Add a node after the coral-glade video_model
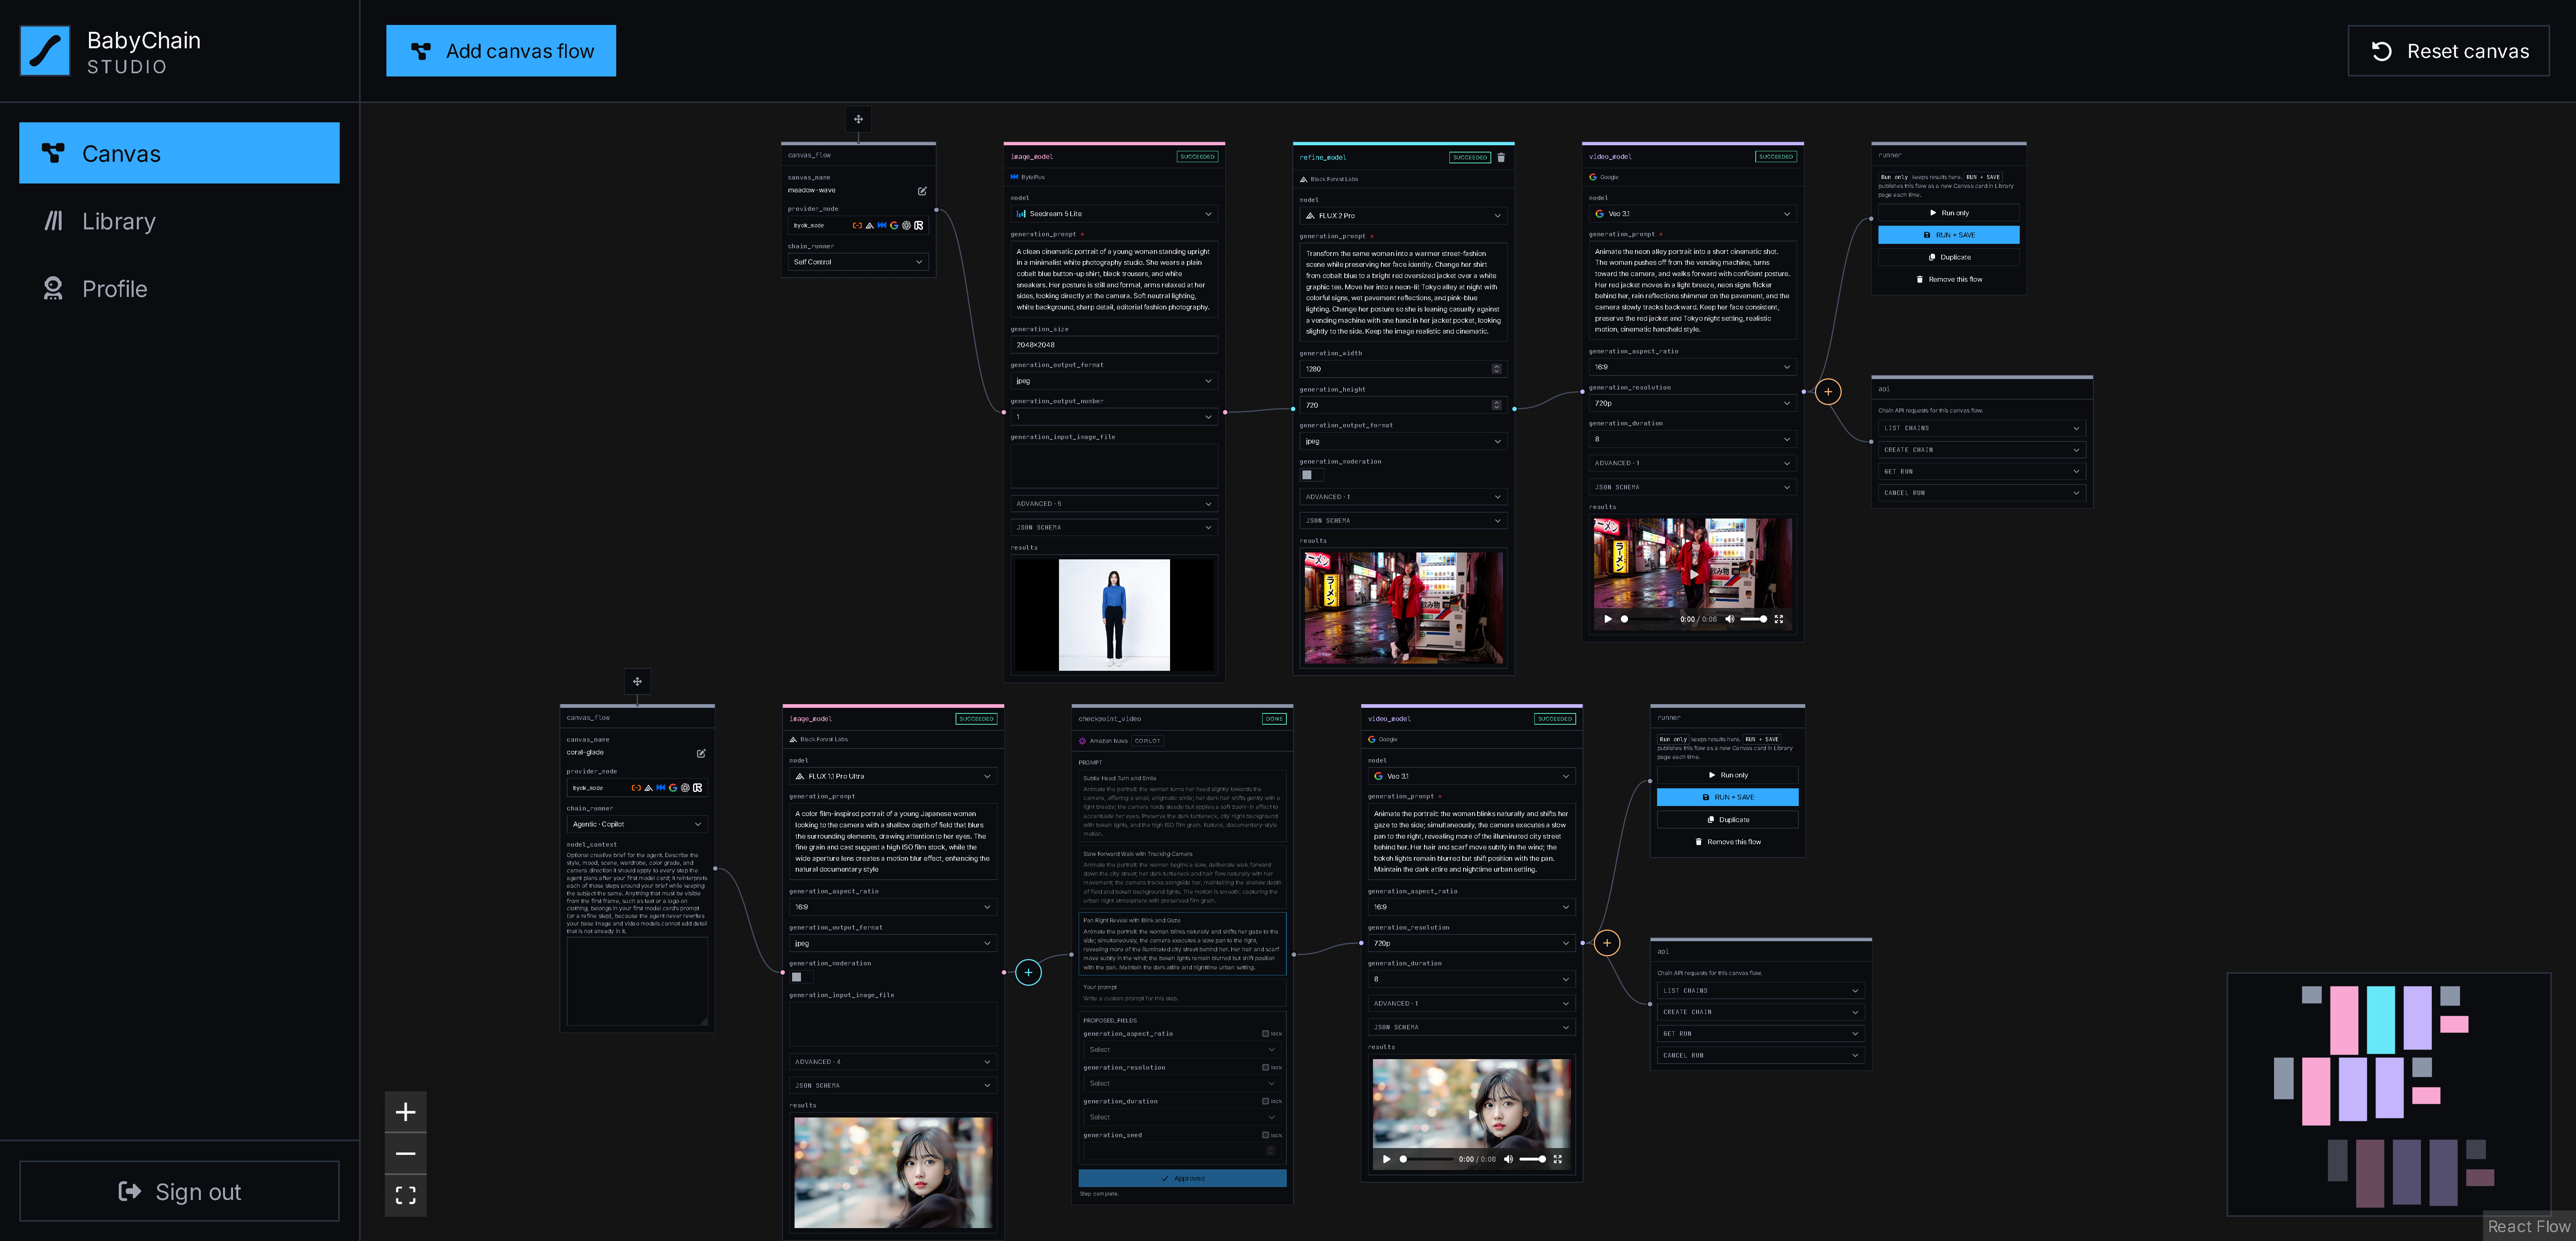This screenshot has width=2576, height=1241. [1607, 943]
